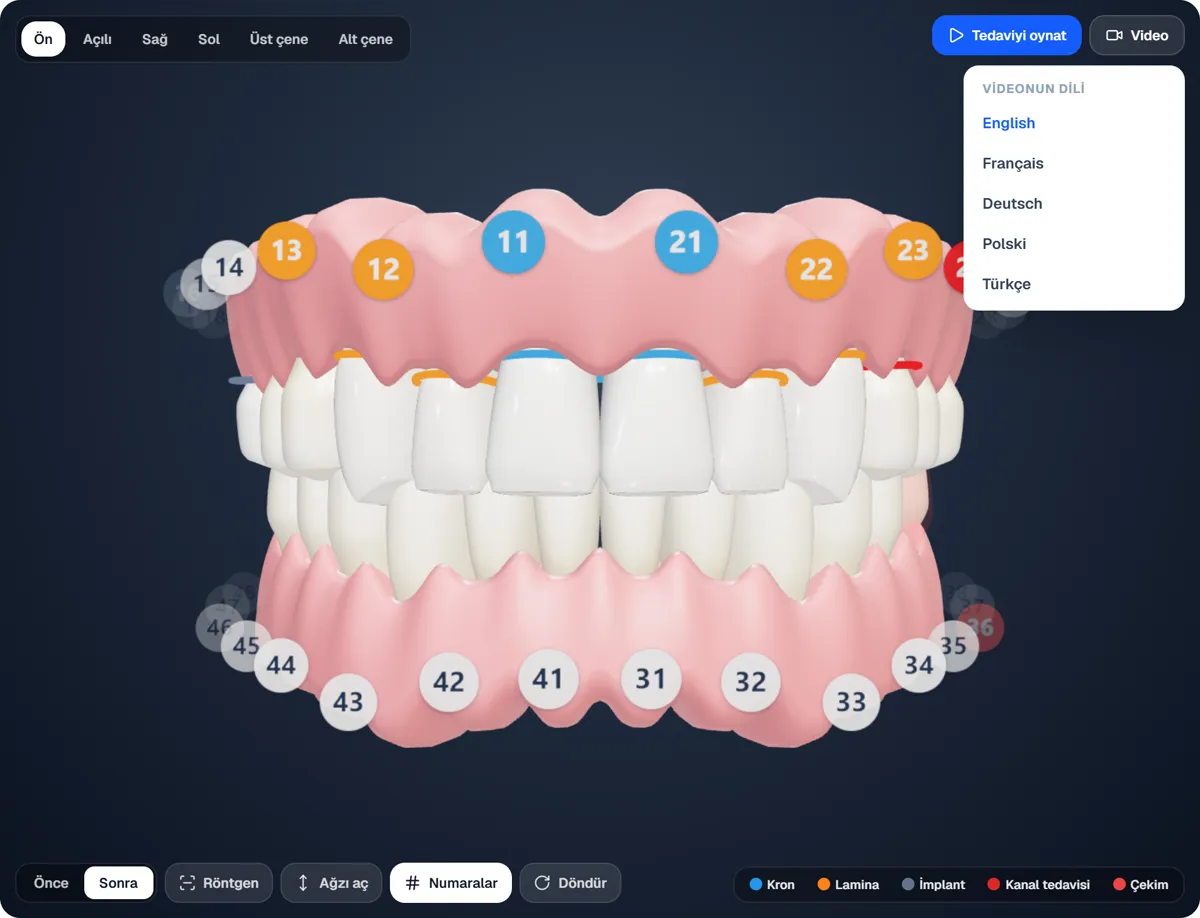Toggle tooth Numaralar labels
This screenshot has height=918, width=1200.
451,883
